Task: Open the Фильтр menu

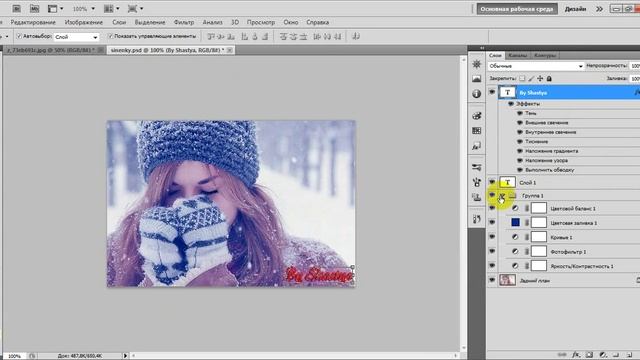Action: tap(184, 22)
